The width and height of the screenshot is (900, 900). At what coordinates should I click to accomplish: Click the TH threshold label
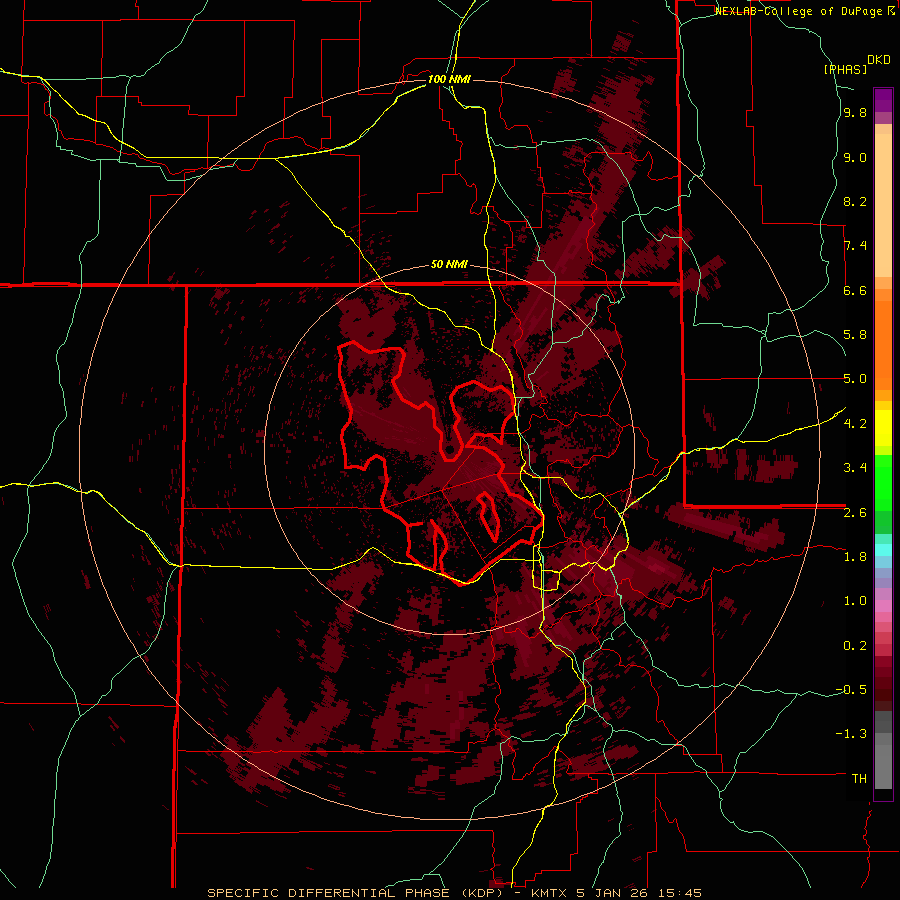pyautogui.click(x=859, y=779)
